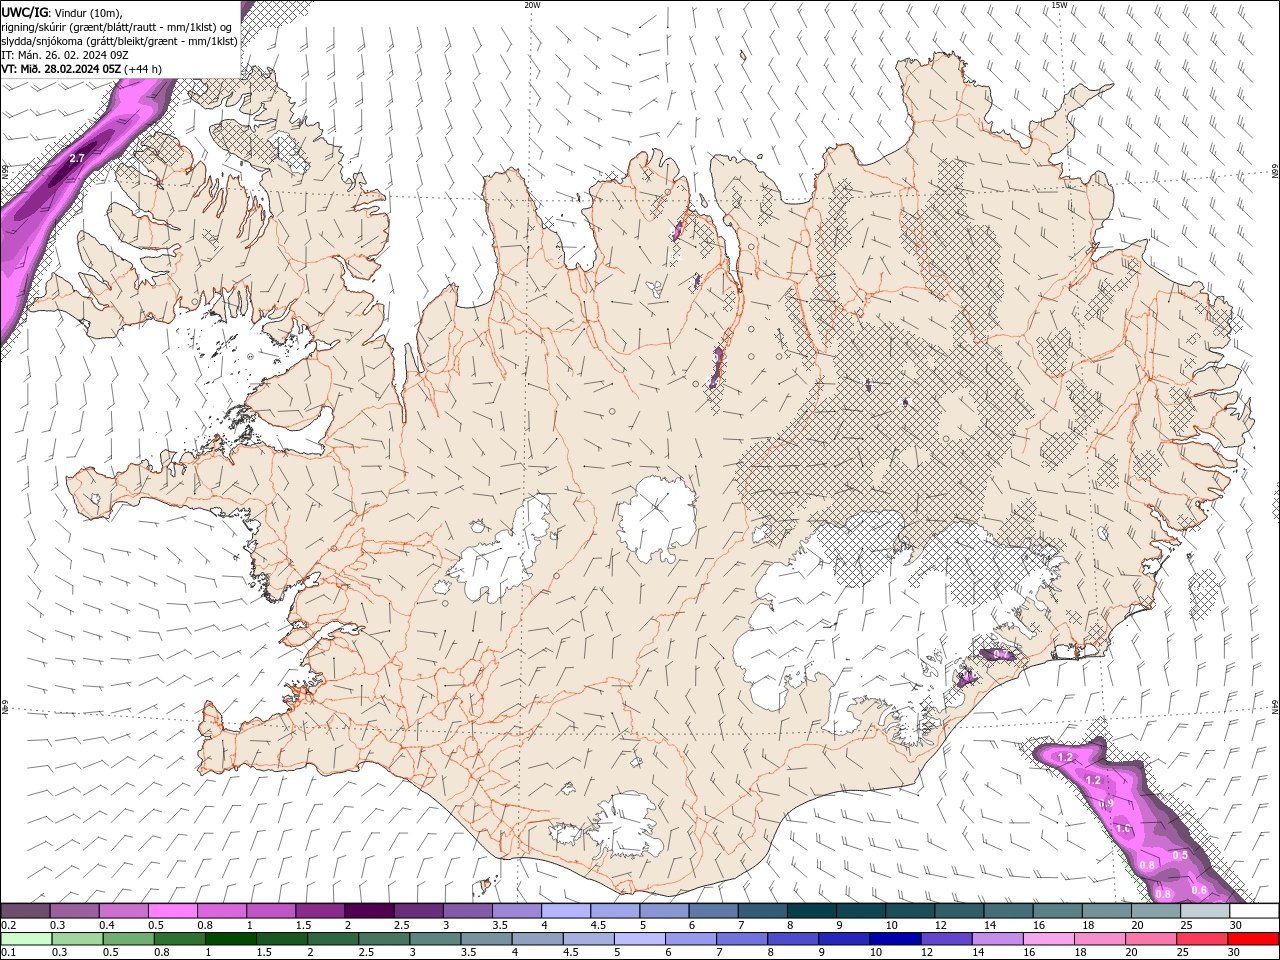Click the 'VT: Mið. 28.02.2024 05Z (+44 h)' line
This screenshot has width=1280, height=960.
82,69
